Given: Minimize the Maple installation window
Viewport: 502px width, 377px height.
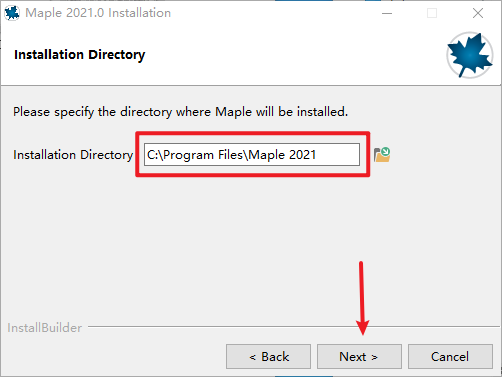Looking at the screenshot, I should click(x=387, y=13).
